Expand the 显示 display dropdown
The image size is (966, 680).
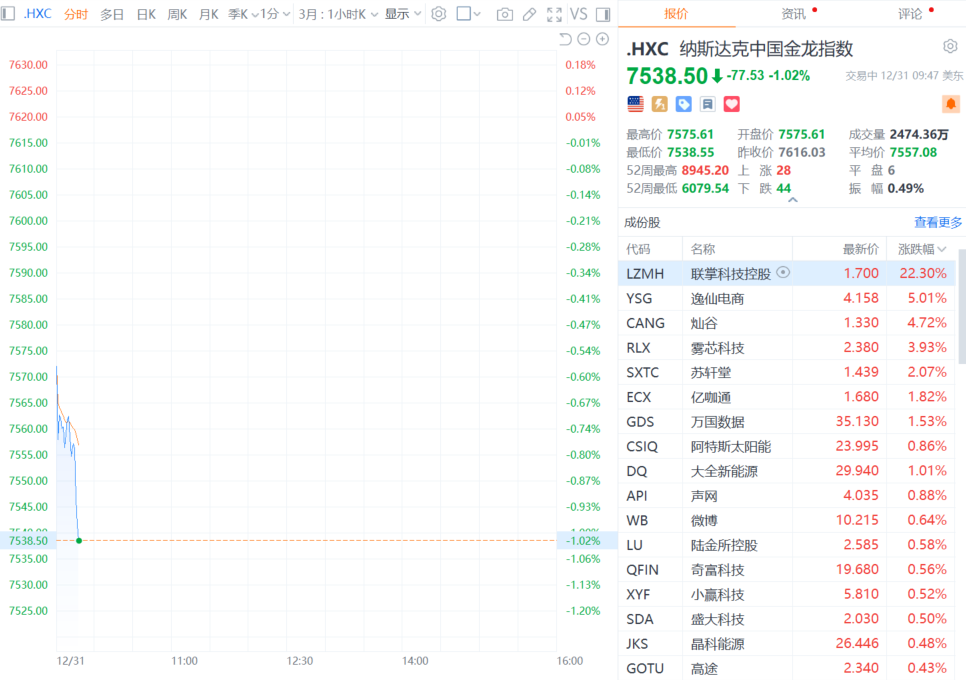pos(403,14)
